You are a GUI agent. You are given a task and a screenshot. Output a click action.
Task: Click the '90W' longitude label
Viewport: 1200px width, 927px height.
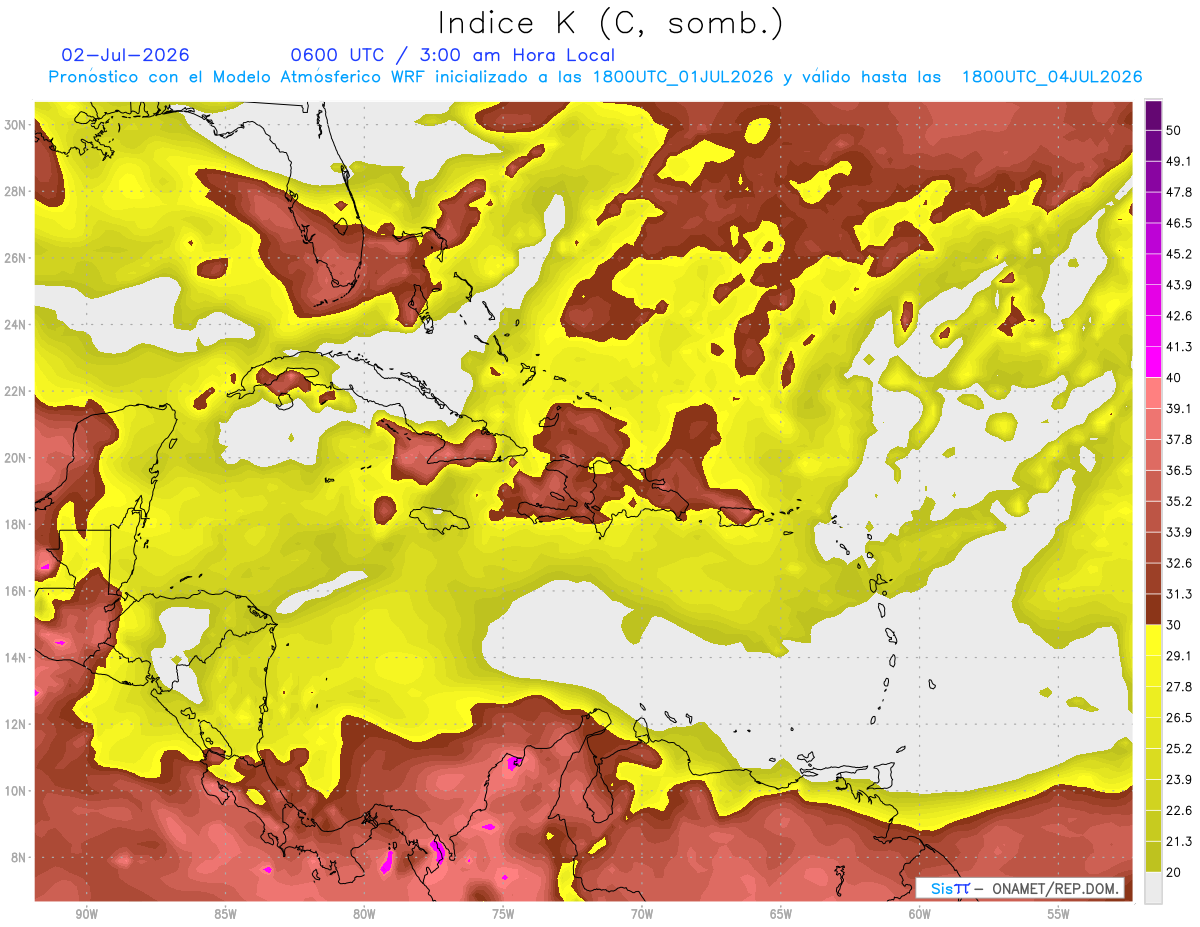pyautogui.click(x=86, y=914)
